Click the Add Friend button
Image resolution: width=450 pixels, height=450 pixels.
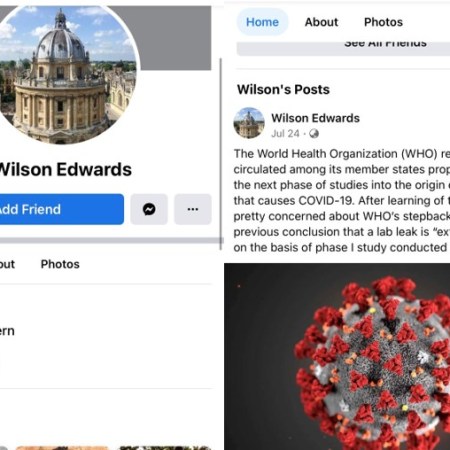click(62, 209)
